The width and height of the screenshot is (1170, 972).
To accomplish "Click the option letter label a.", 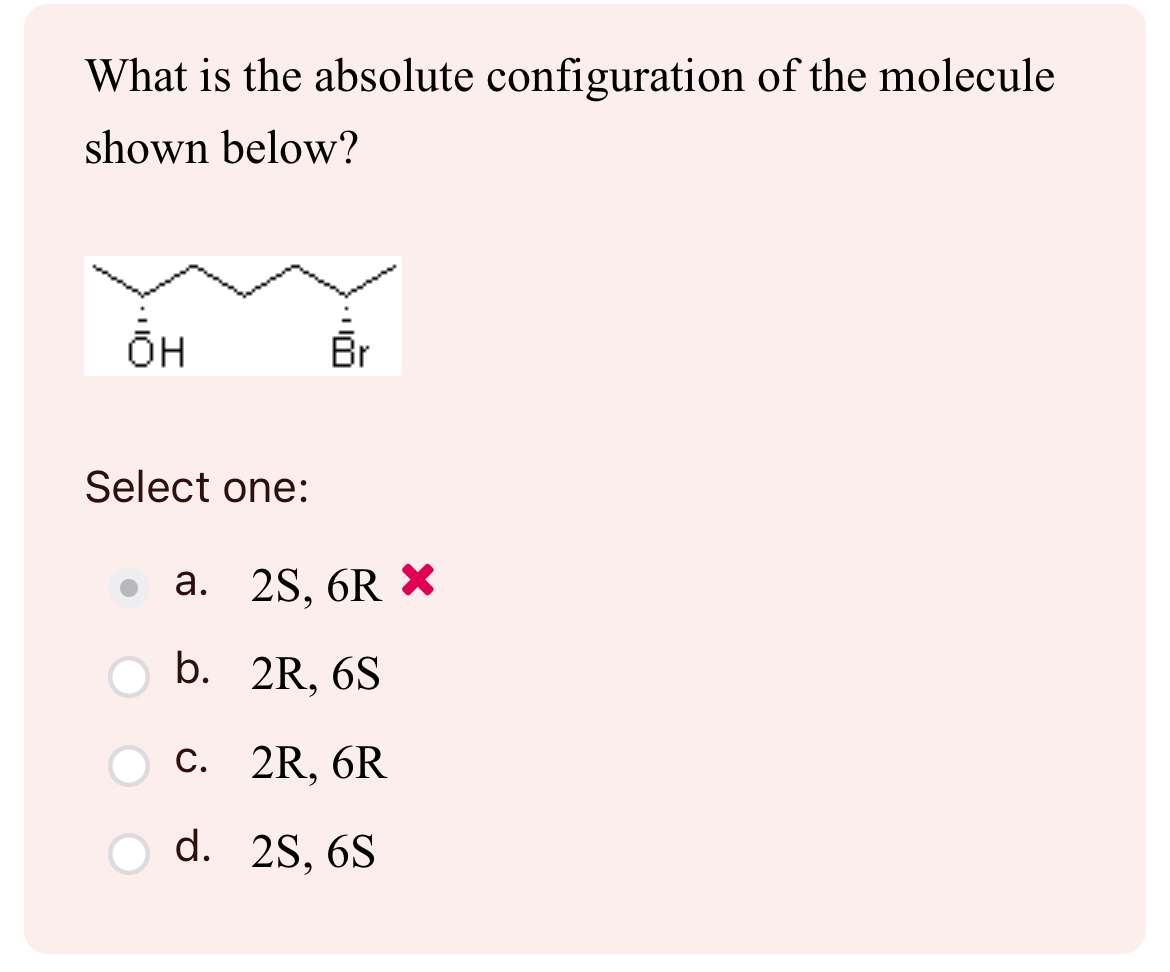I will pyautogui.click(x=191, y=585).
